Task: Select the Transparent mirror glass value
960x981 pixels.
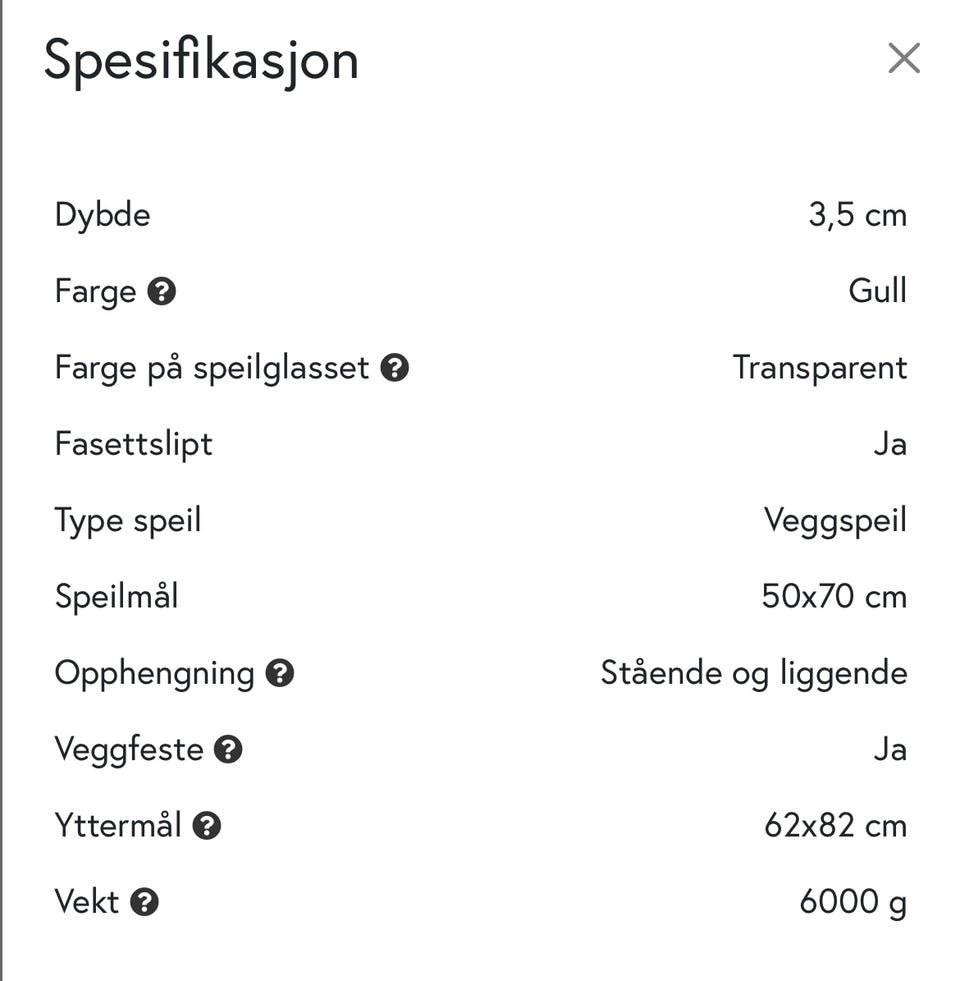Action: pos(819,368)
